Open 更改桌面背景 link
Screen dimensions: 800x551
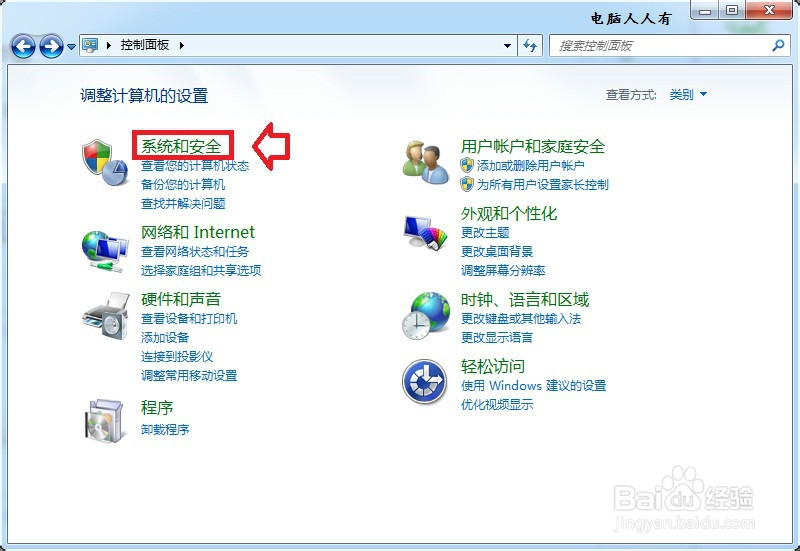[x=497, y=252]
